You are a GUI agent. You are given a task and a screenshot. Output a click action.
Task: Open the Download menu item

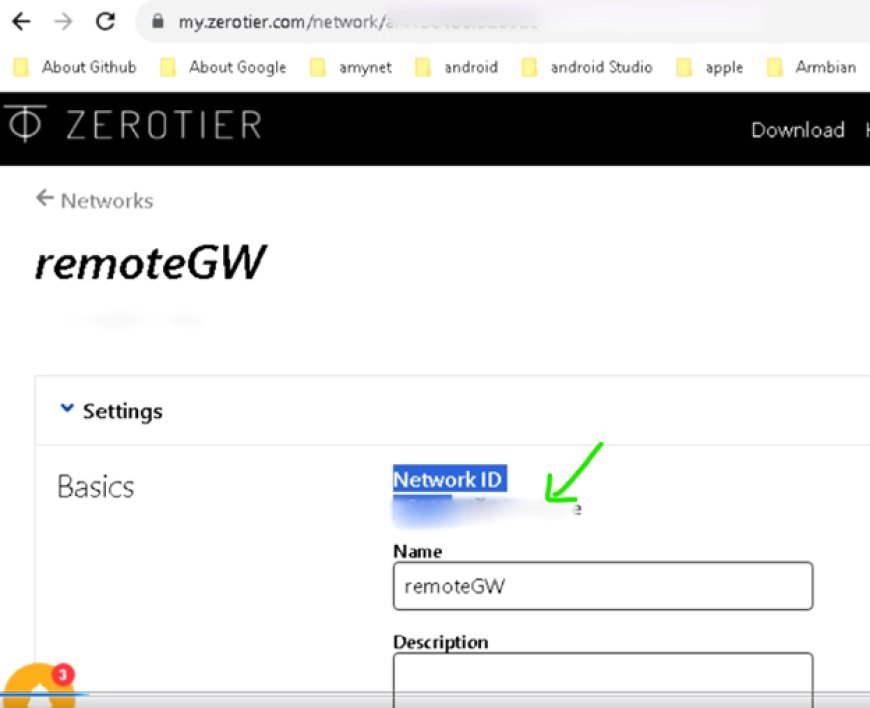[x=798, y=130]
